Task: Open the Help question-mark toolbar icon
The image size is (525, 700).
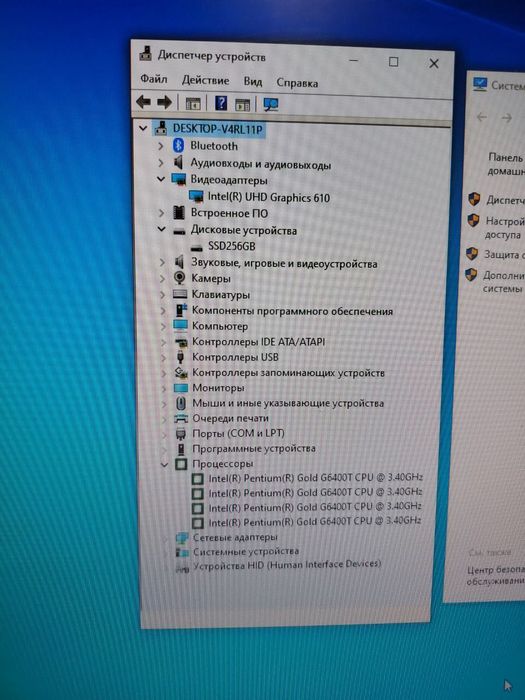Action: point(221,104)
